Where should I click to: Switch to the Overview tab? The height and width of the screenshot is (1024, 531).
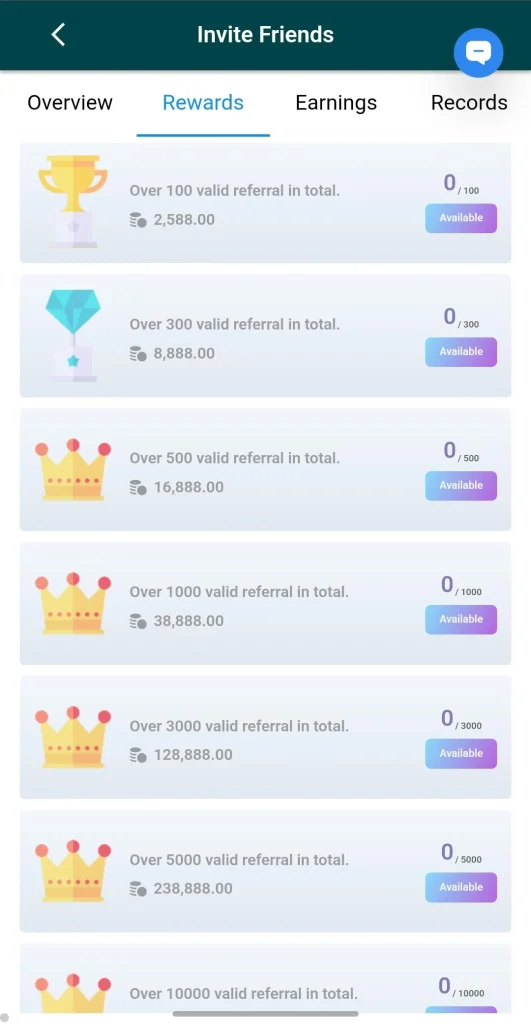(70, 103)
